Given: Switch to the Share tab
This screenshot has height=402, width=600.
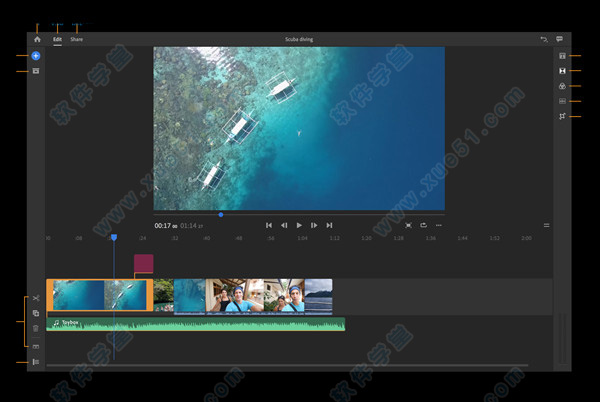Looking at the screenshot, I should (77, 39).
